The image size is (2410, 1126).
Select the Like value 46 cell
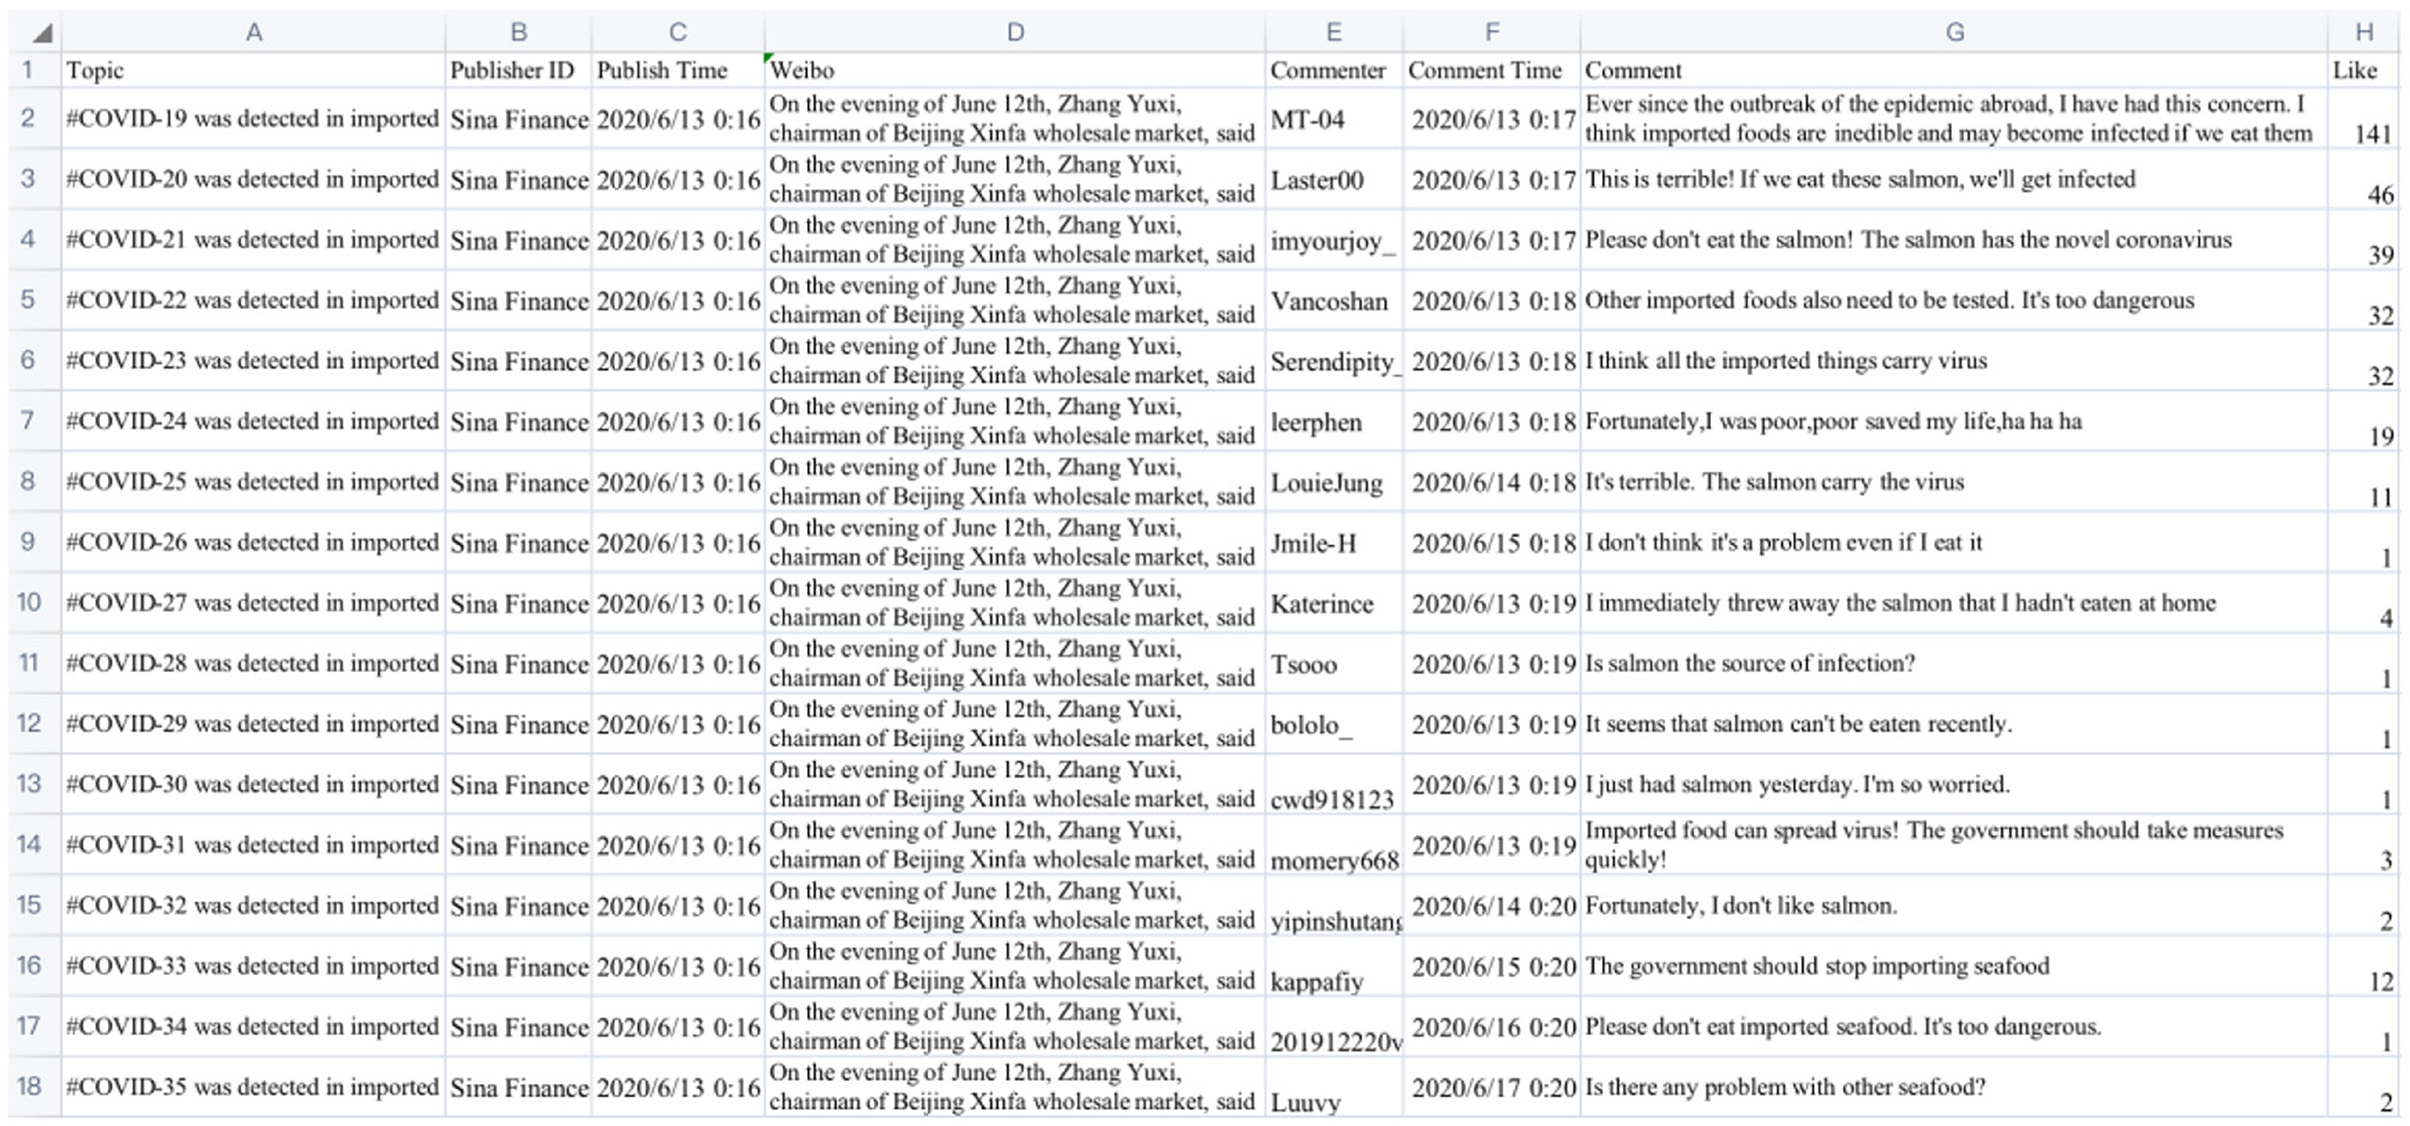point(2364,180)
